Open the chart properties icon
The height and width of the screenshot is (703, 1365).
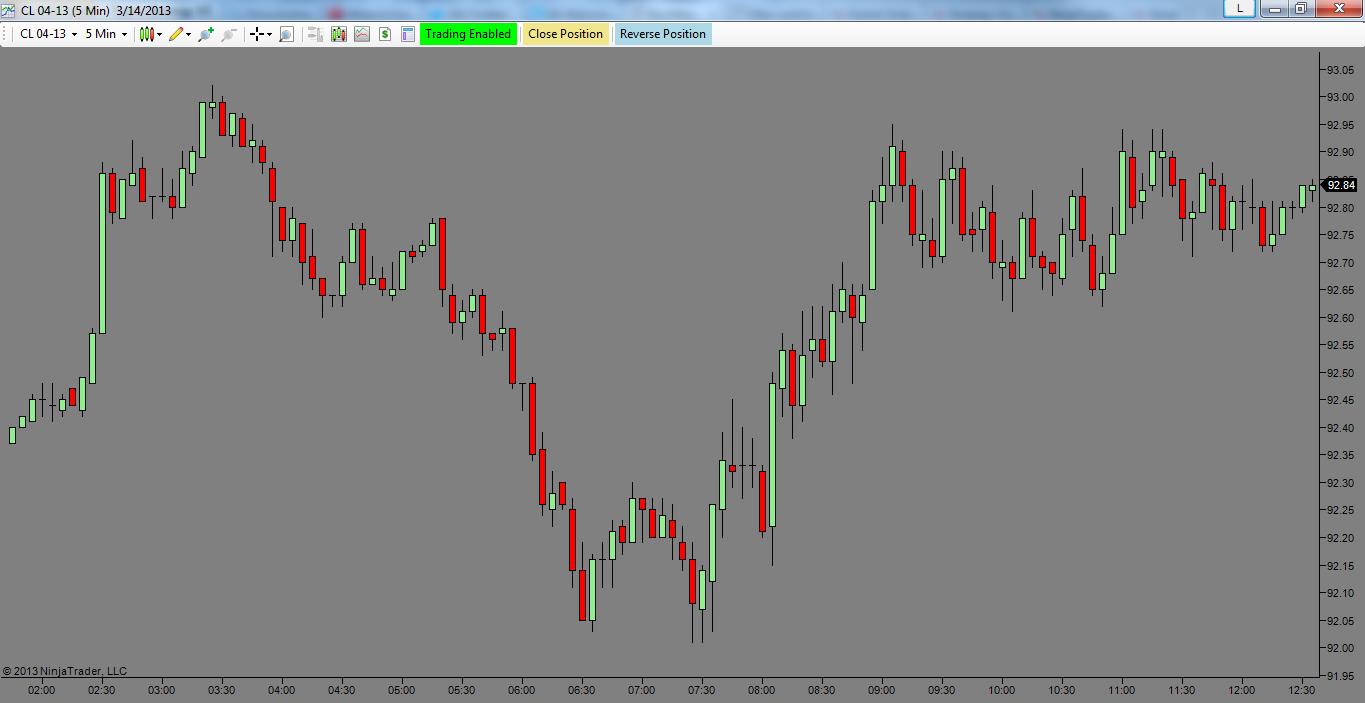click(x=407, y=34)
